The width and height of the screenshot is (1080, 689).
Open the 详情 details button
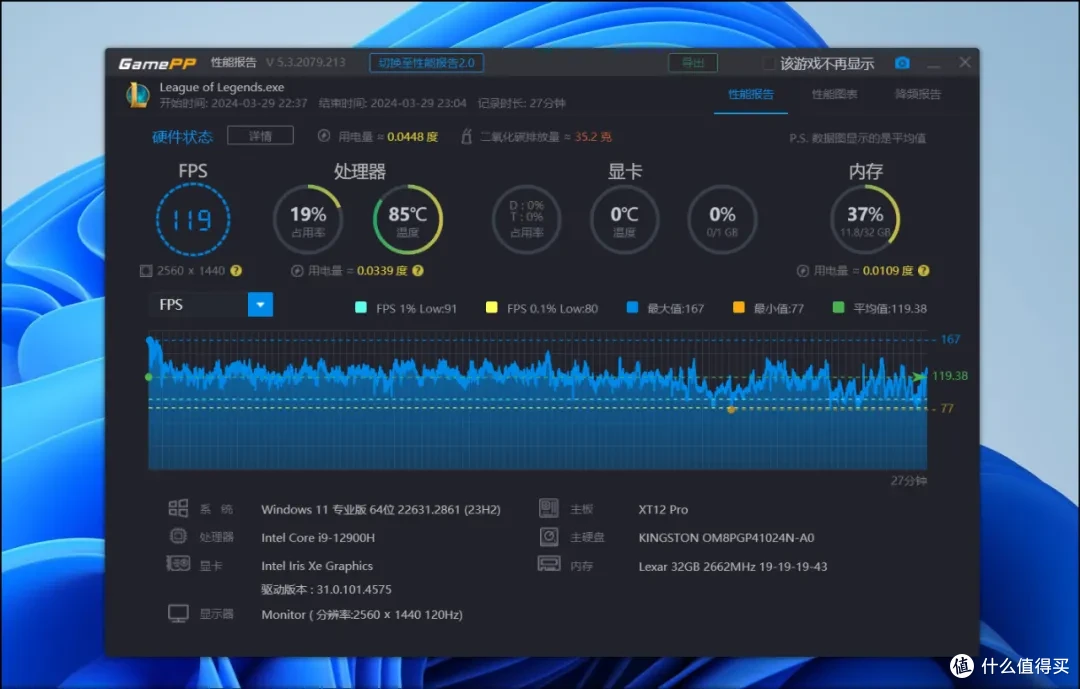260,136
